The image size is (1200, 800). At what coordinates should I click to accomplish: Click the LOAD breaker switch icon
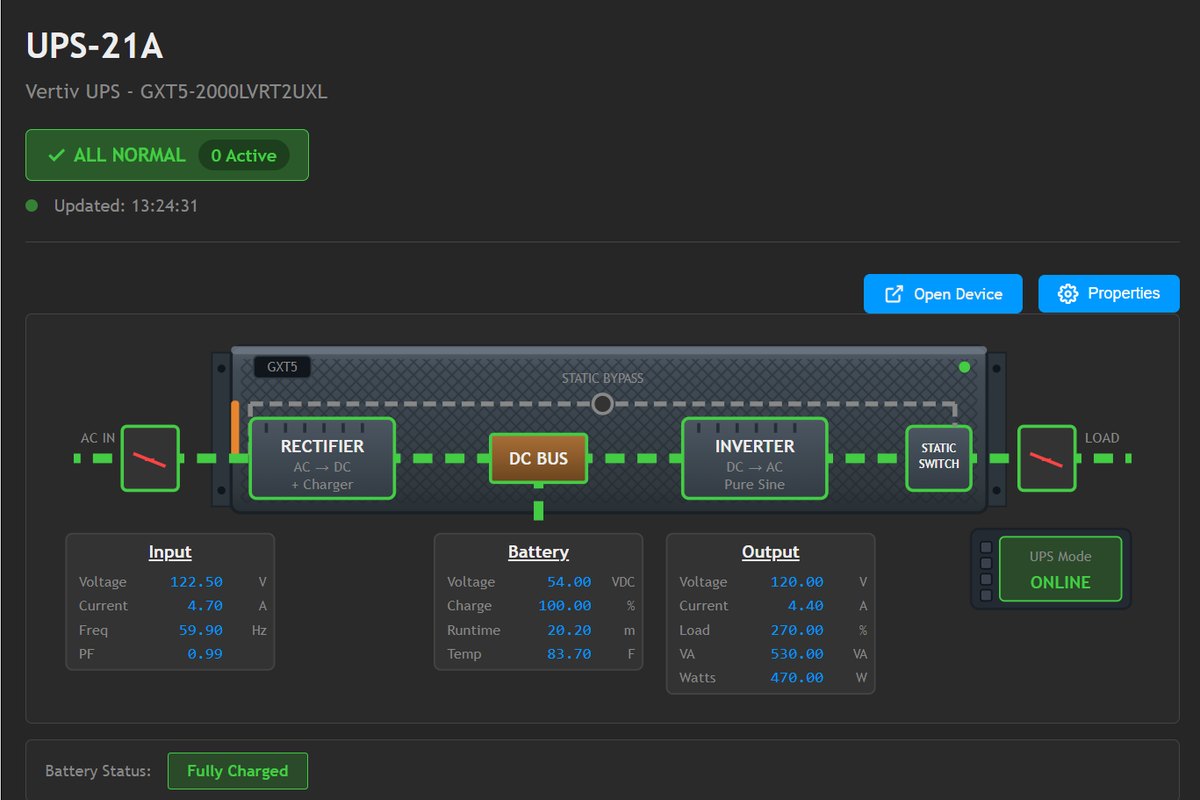(1047, 458)
